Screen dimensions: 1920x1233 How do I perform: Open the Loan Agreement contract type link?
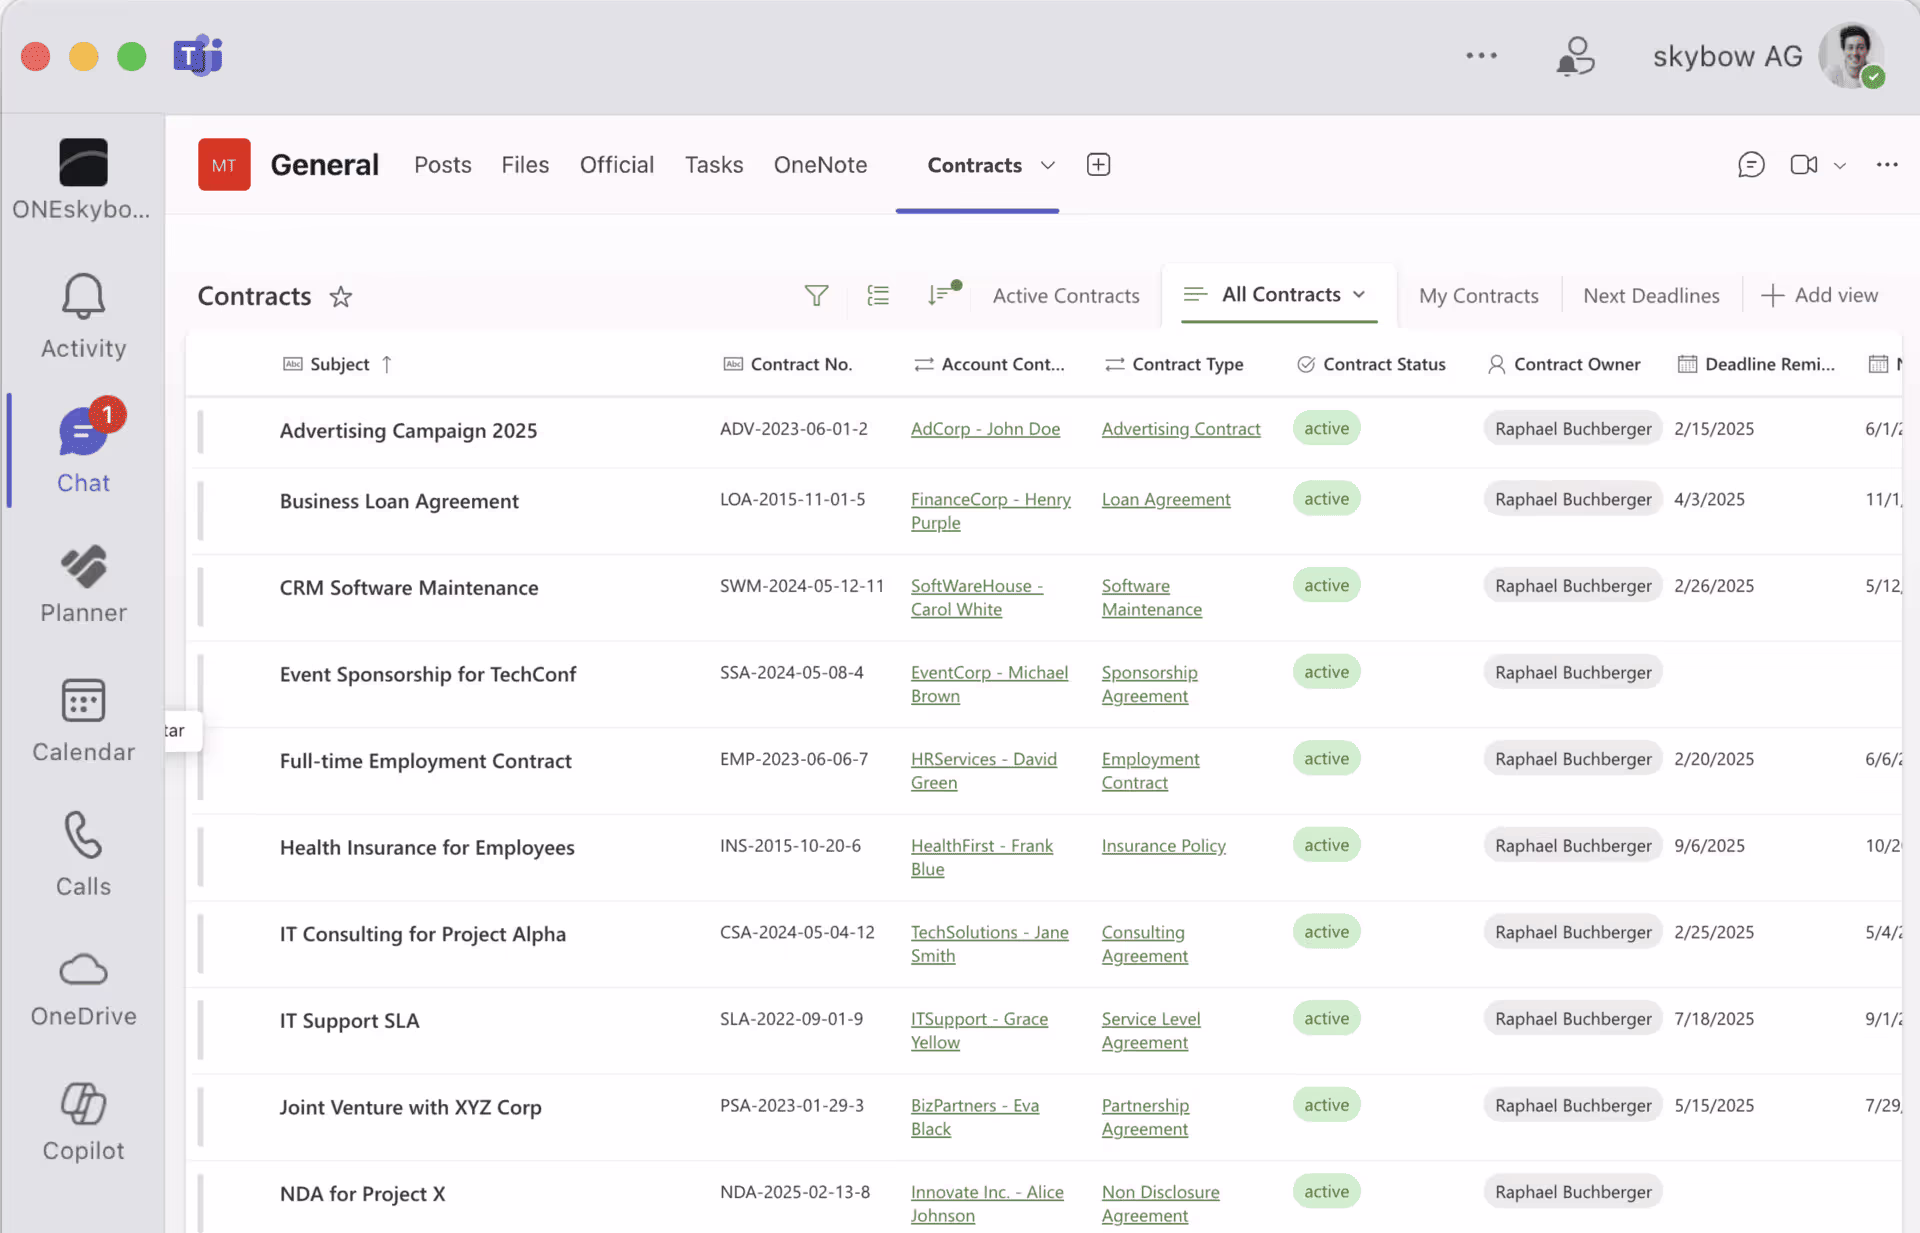point(1166,500)
